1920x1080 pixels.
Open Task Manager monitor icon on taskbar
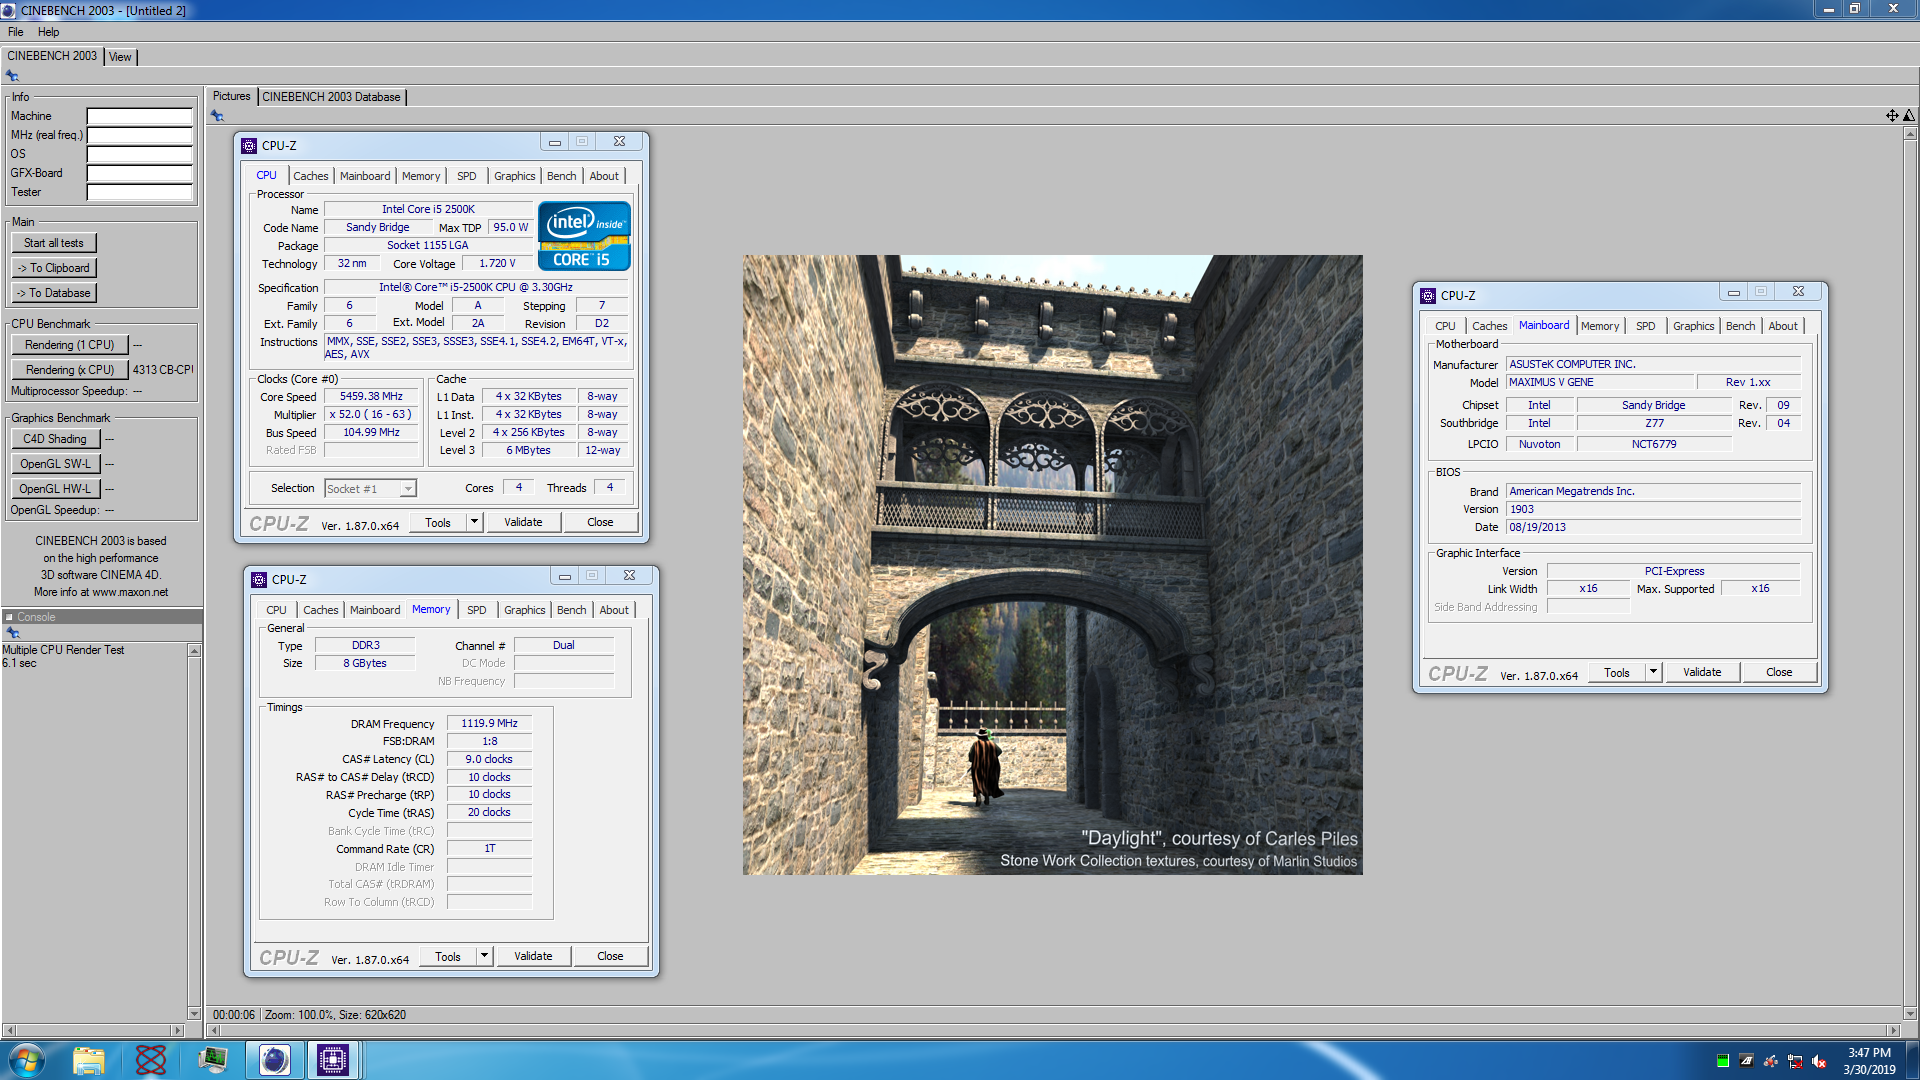213,1060
